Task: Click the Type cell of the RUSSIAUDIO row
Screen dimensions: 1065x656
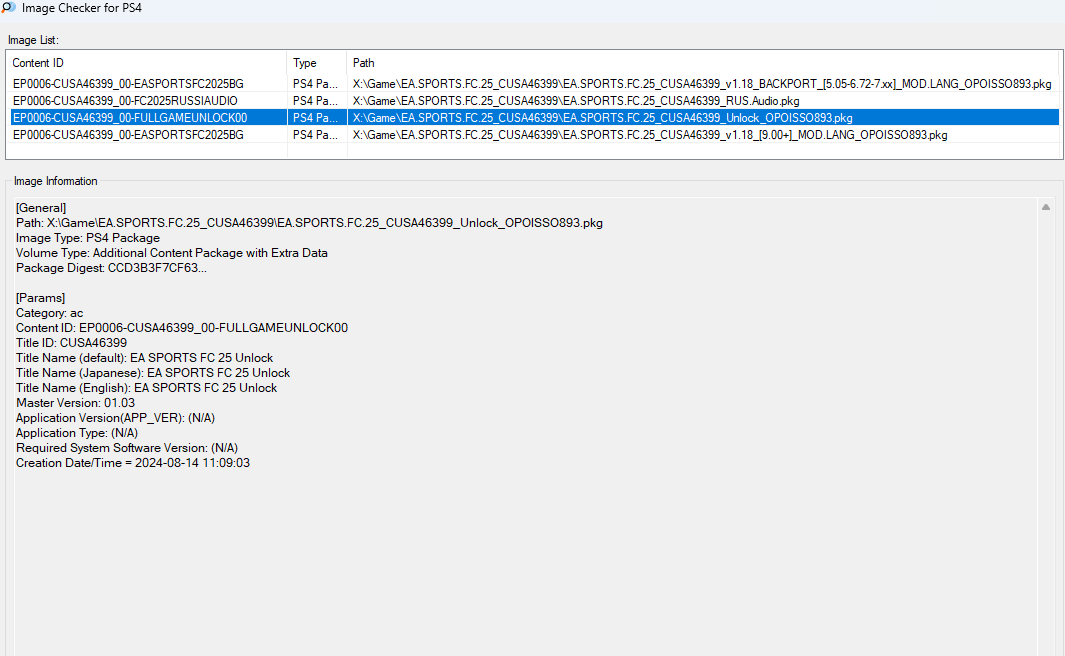Action: pyautogui.click(x=315, y=101)
